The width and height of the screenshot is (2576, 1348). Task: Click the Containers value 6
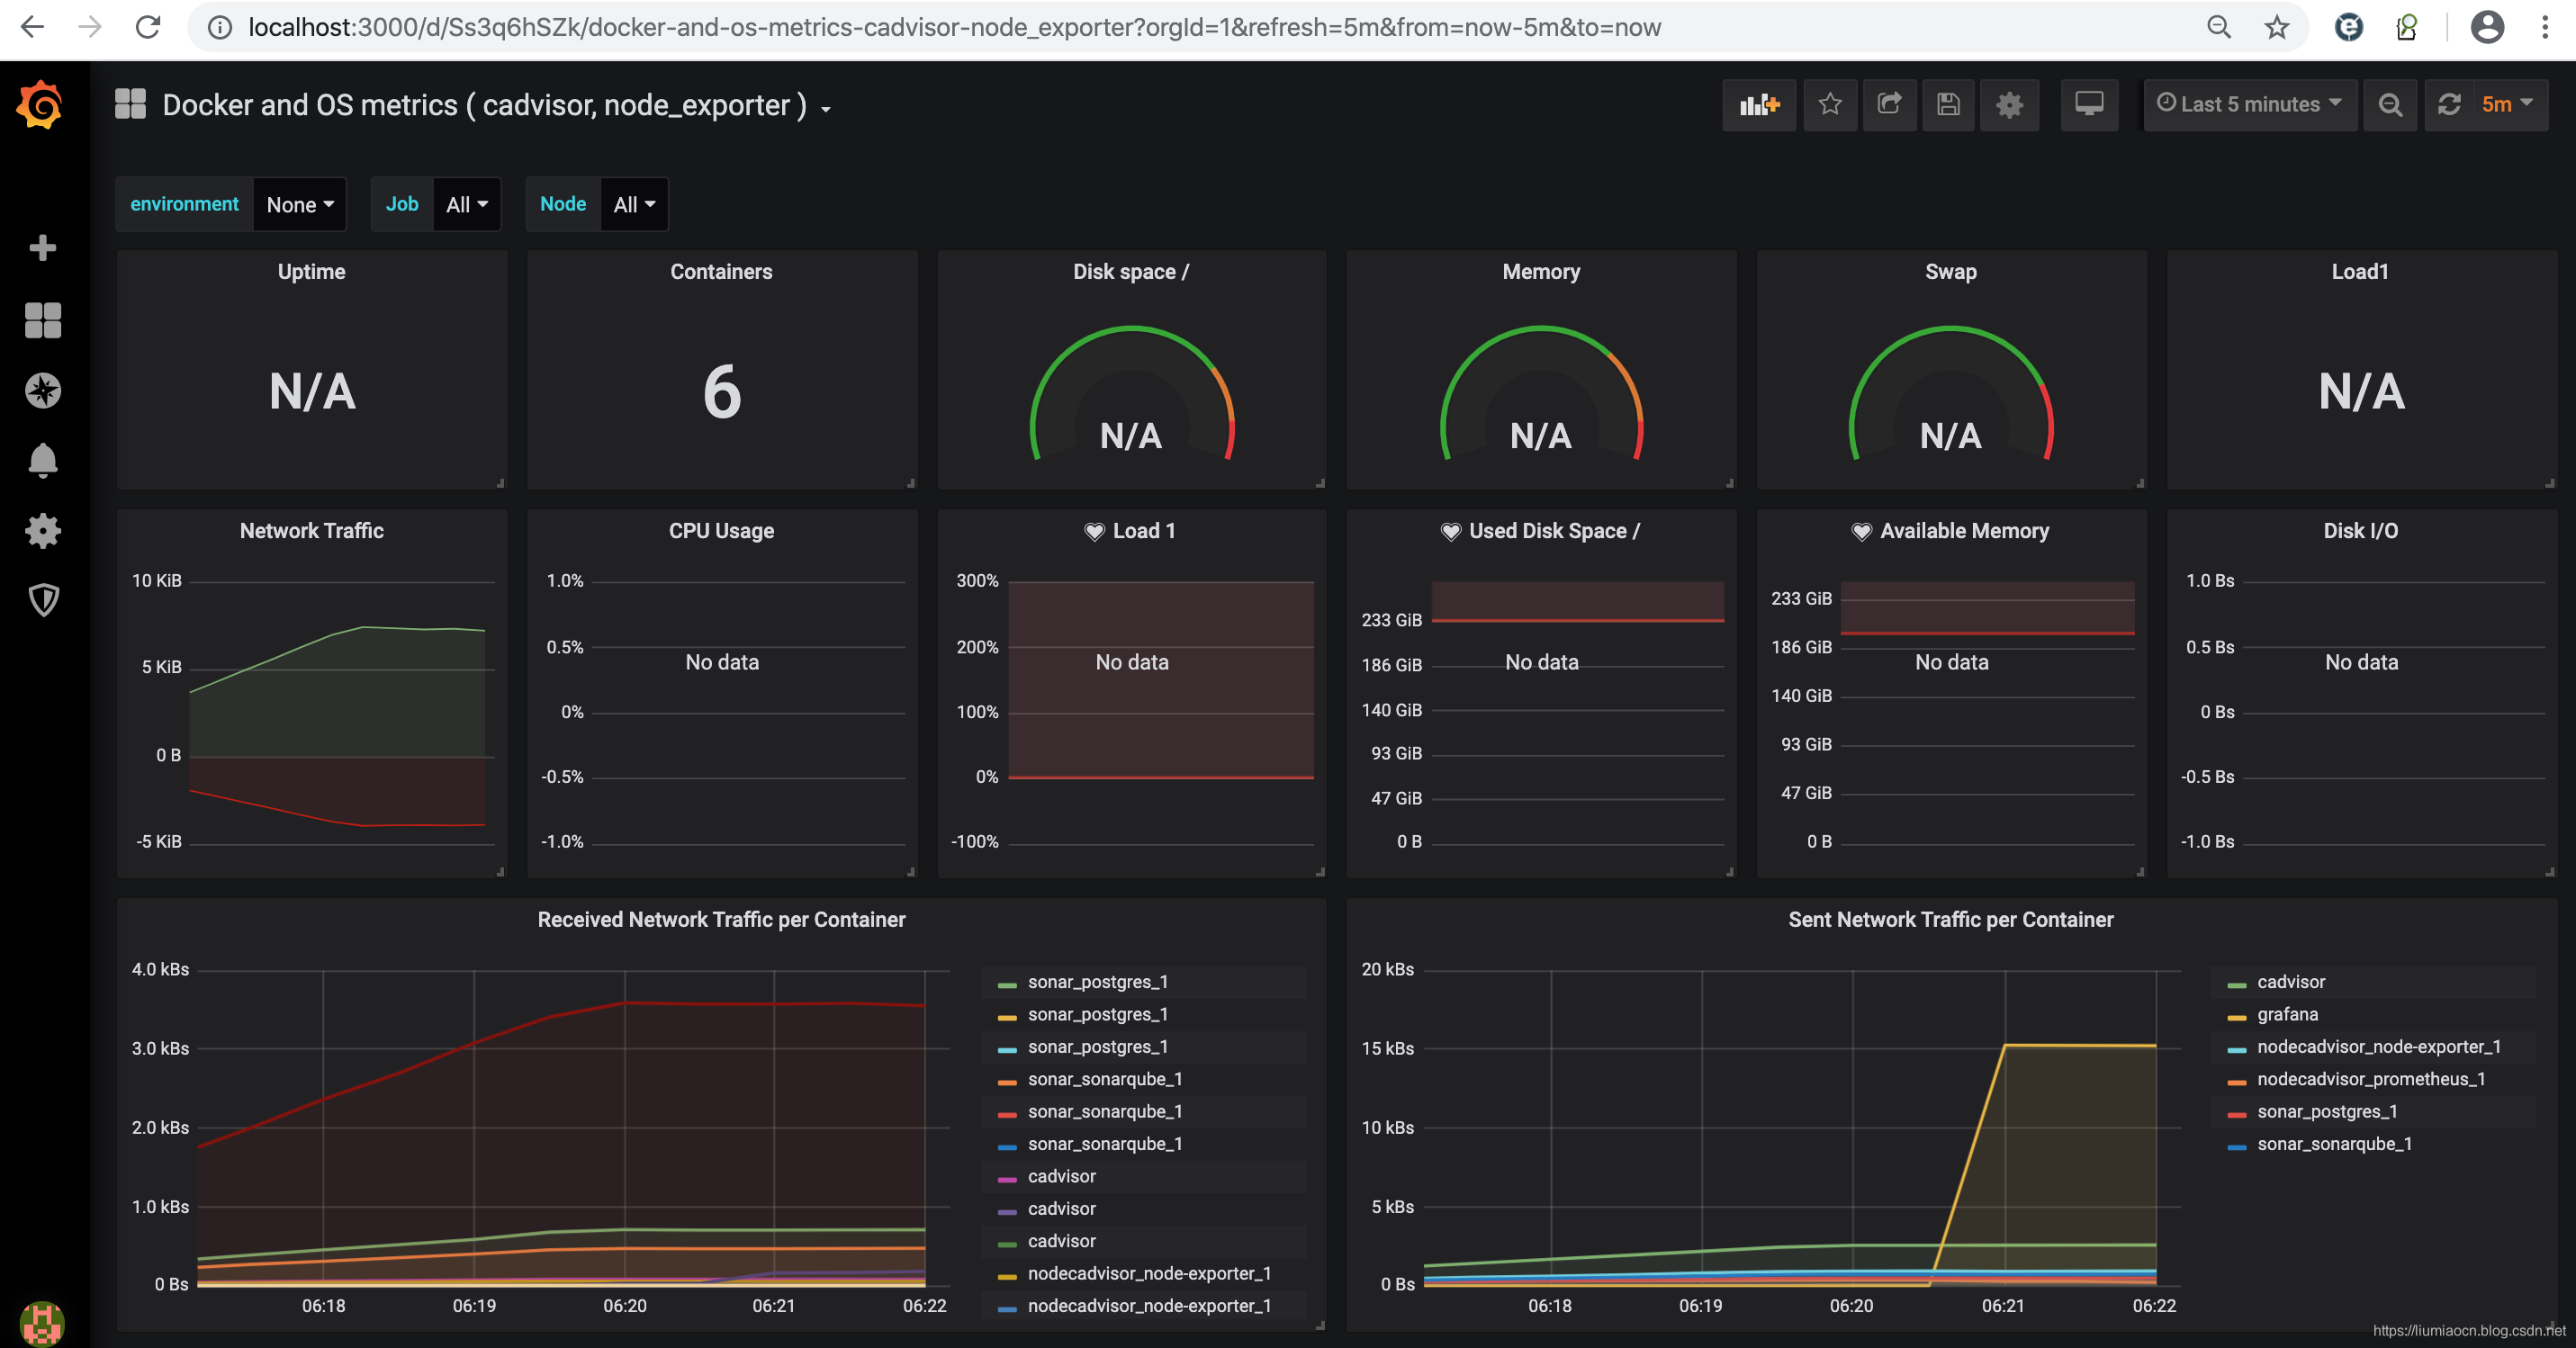coord(721,392)
